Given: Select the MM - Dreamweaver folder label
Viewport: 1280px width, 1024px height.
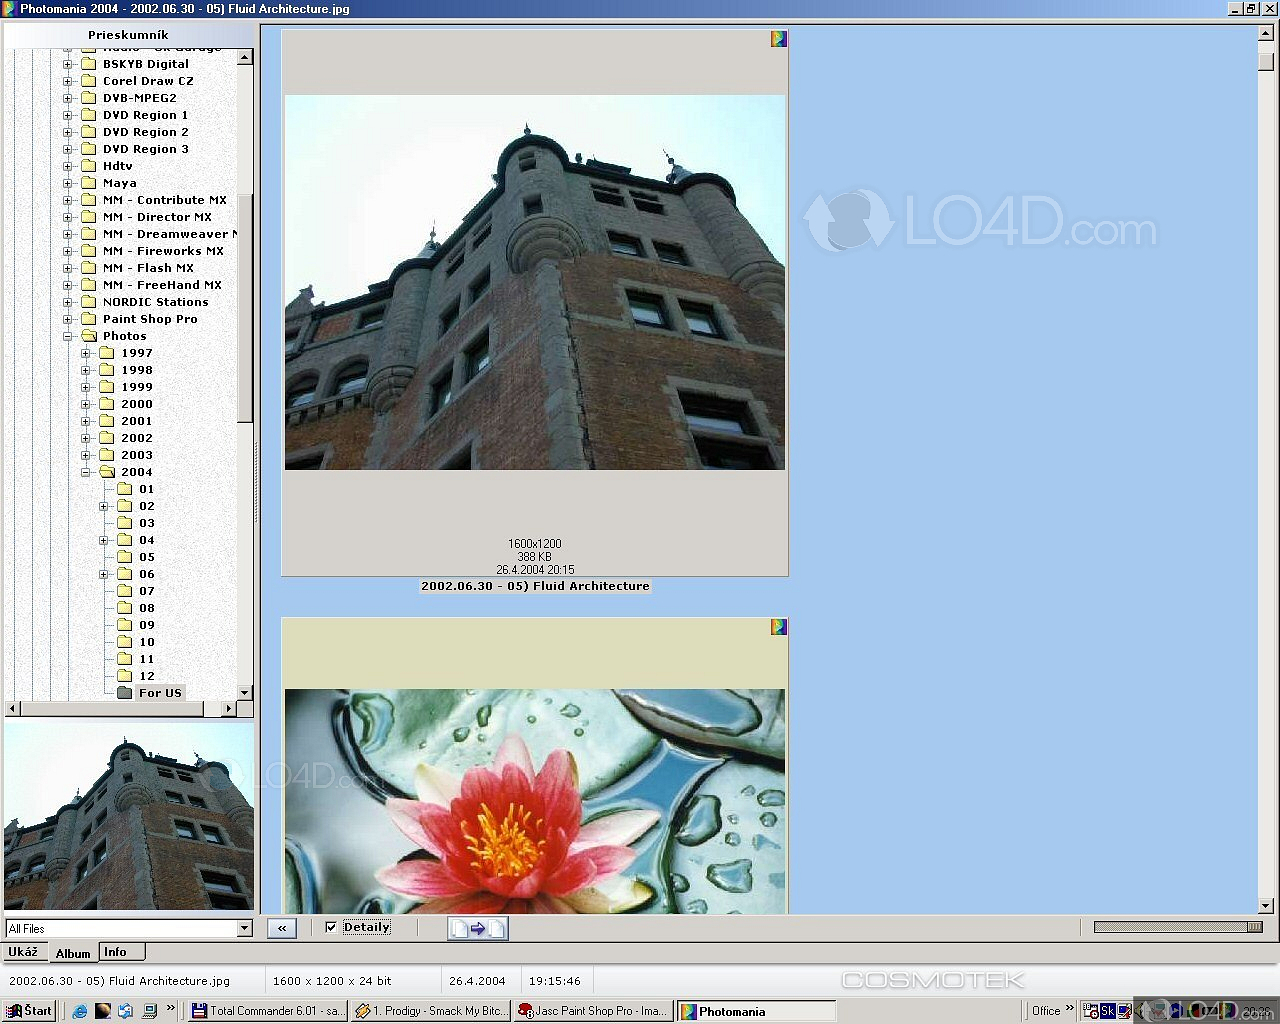Looking at the screenshot, I should coord(168,234).
